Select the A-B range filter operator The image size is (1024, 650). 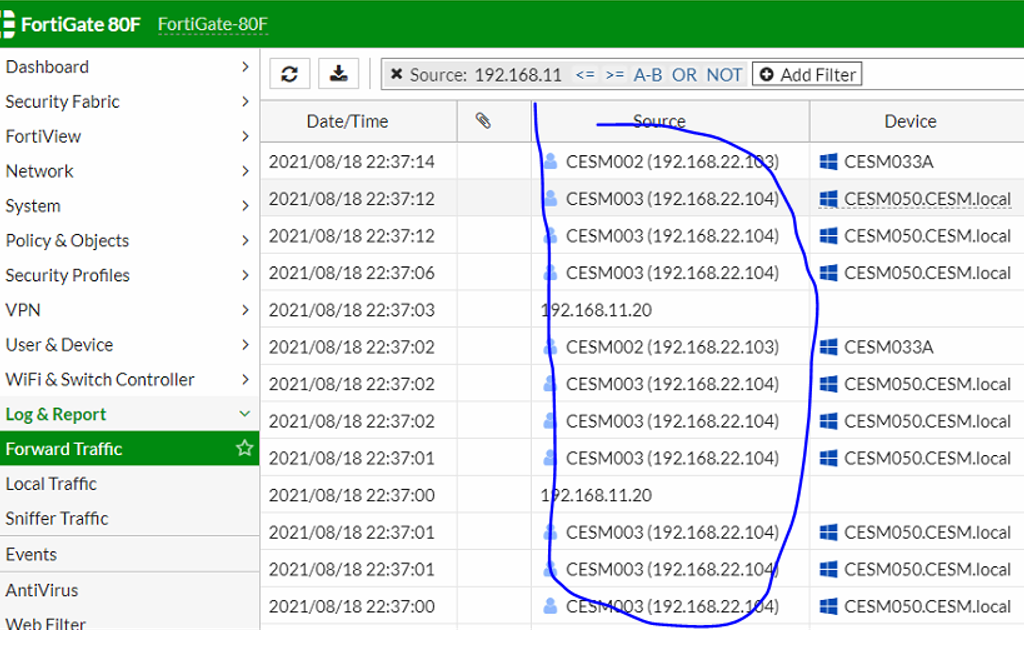648,74
